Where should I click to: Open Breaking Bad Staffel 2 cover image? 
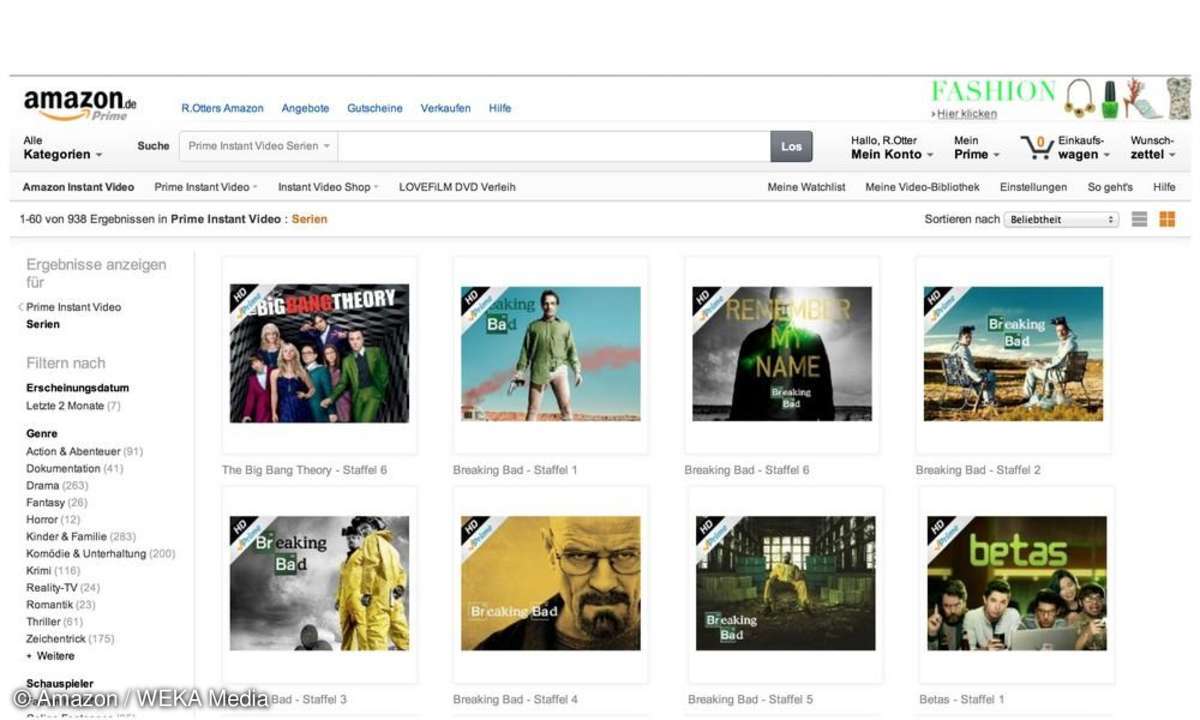click(1013, 354)
